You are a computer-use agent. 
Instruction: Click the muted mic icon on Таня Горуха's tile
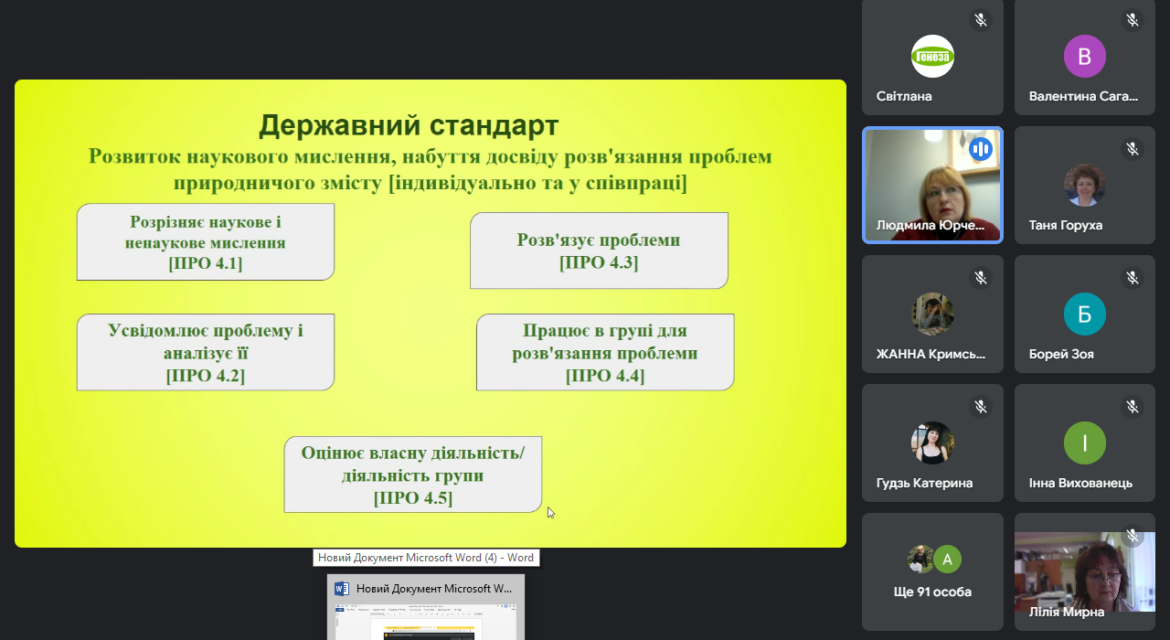[1132, 149]
